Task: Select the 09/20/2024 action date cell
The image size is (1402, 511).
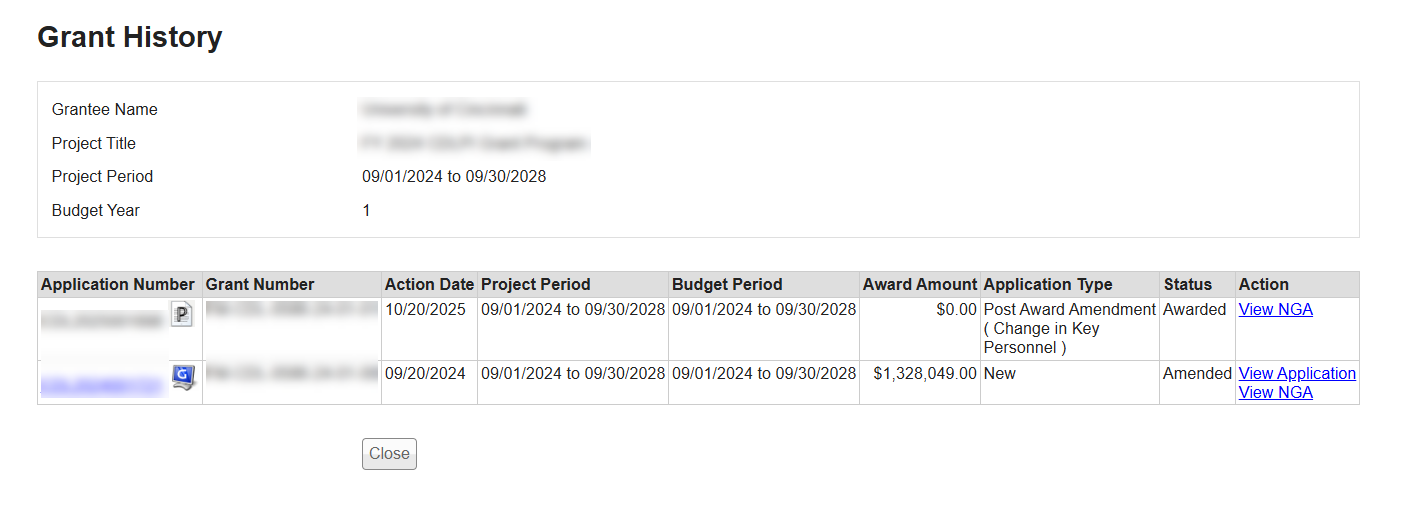Action: tap(425, 373)
